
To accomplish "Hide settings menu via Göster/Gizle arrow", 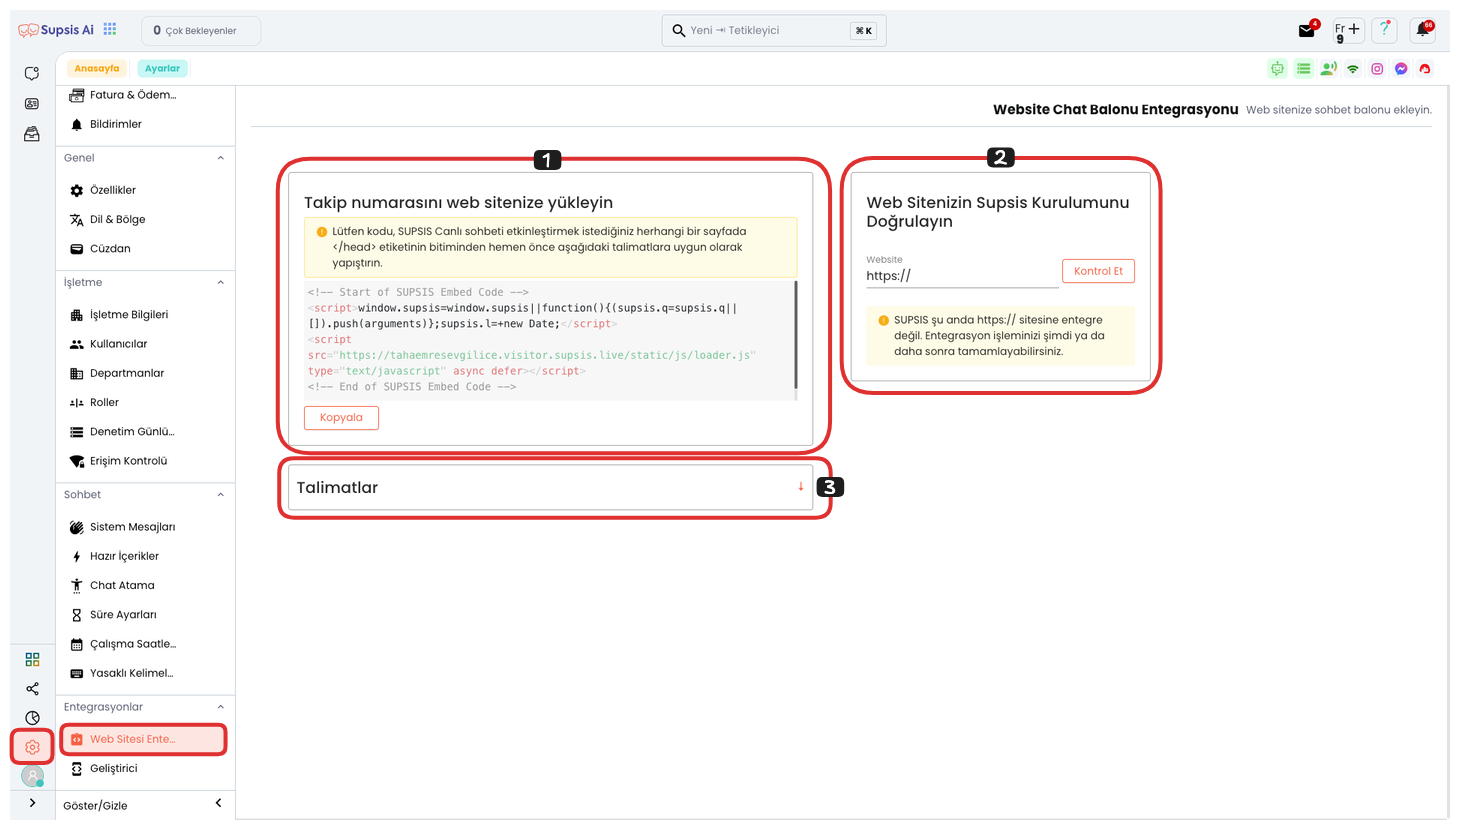I will [x=219, y=804].
